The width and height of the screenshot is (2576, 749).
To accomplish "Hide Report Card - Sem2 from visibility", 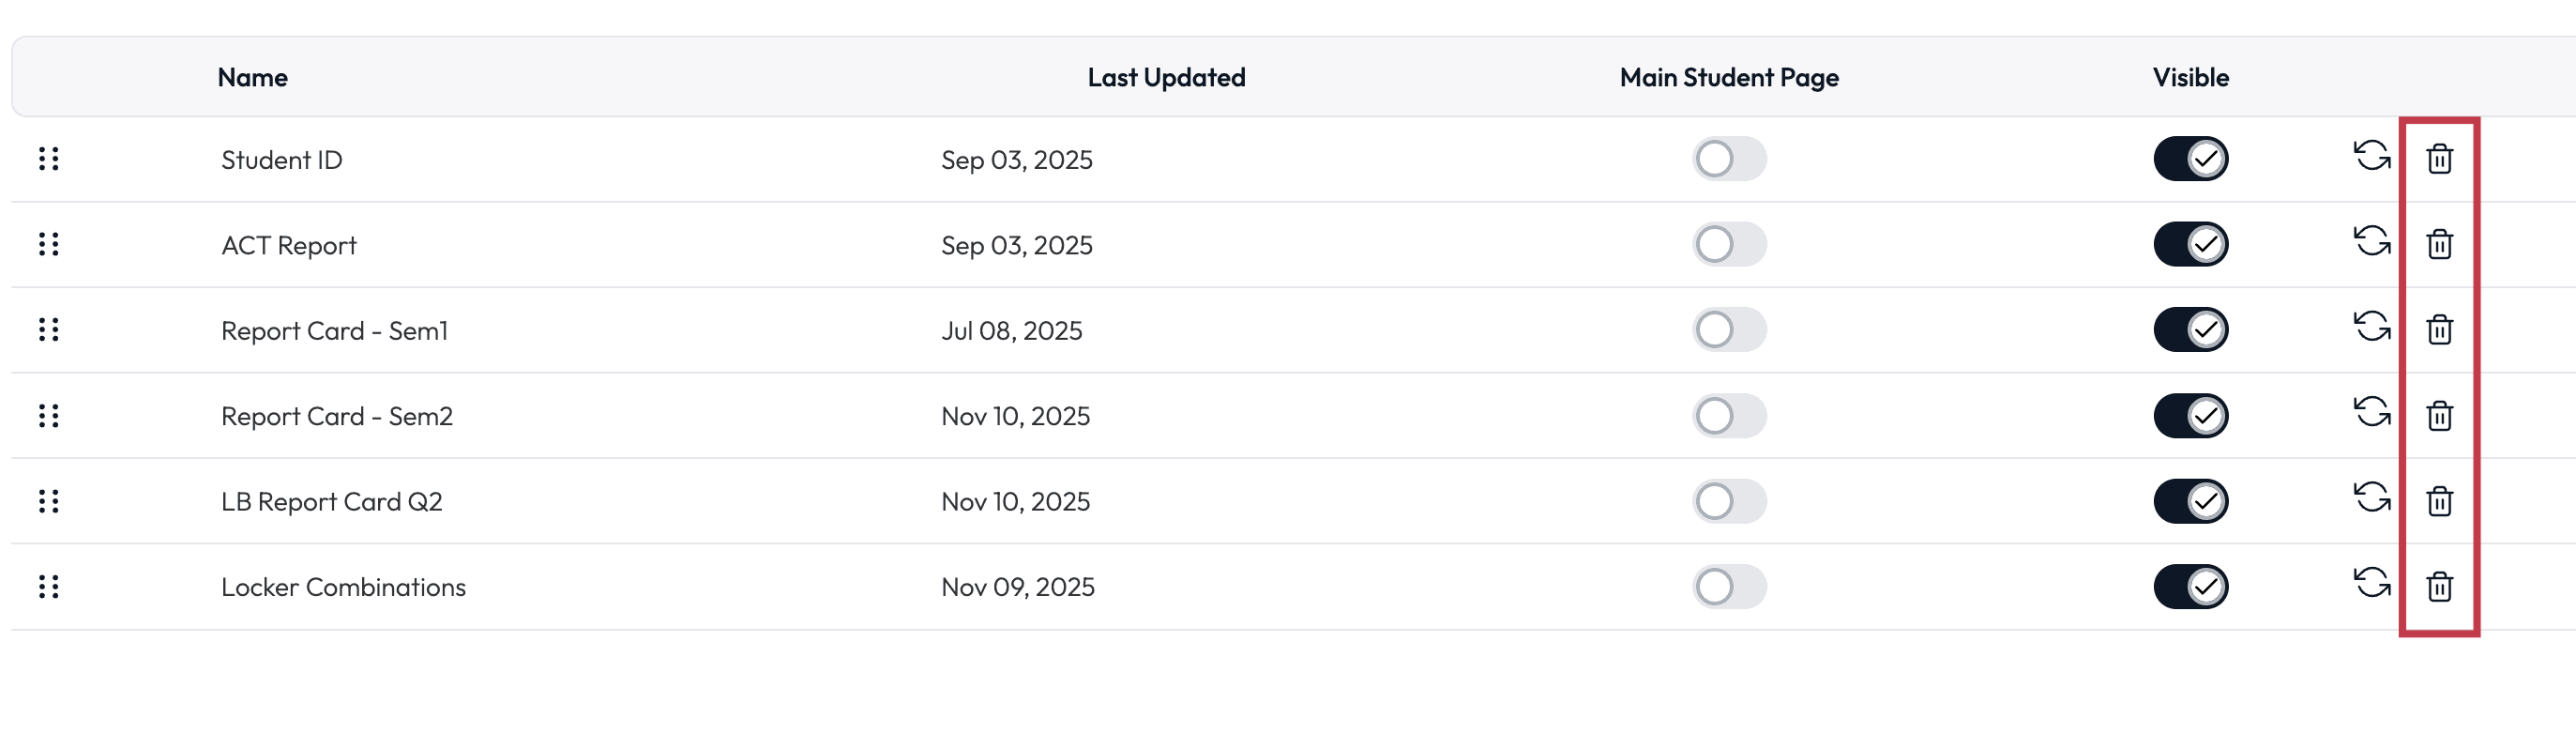I will tap(2190, 416).
